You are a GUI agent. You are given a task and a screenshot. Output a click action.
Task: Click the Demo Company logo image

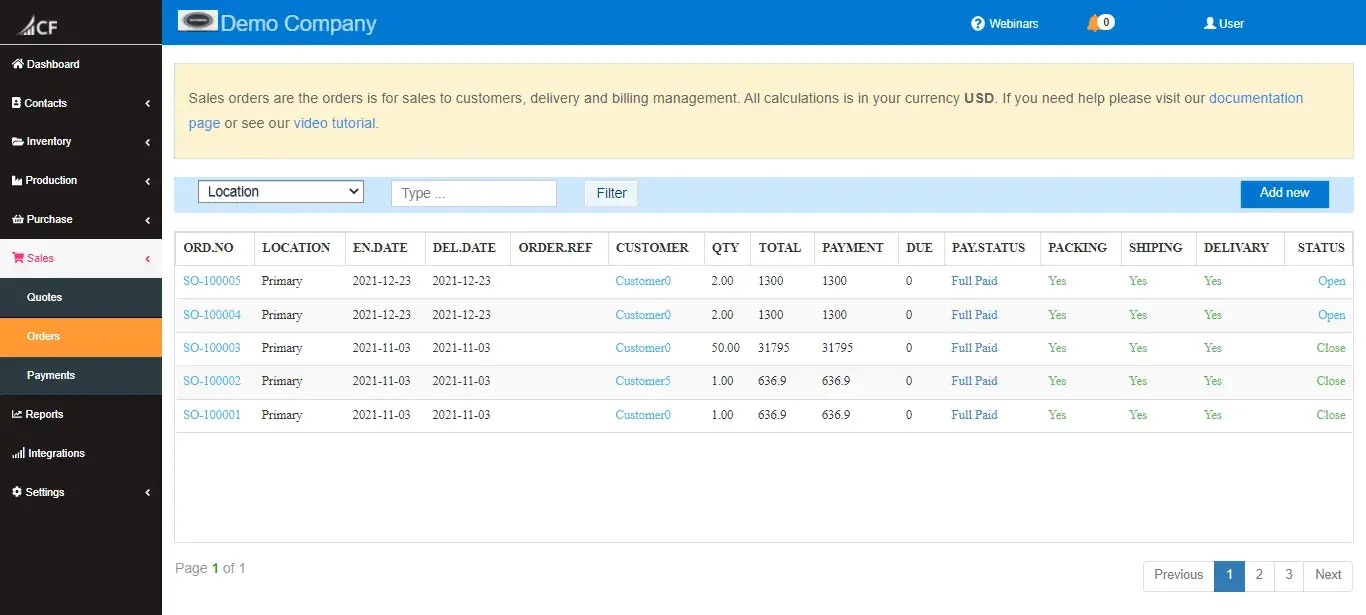pos(197,20)
